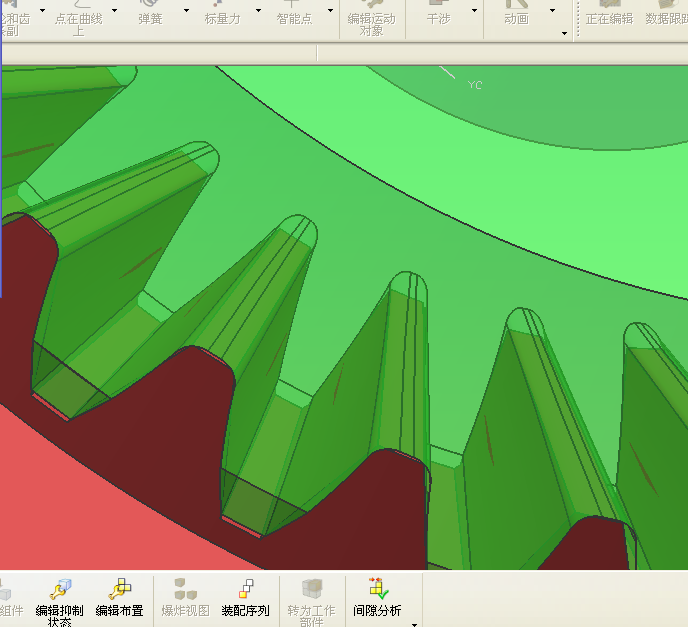
Task: Open 编辑布置 edit arrangements
Action: point(120,598)
